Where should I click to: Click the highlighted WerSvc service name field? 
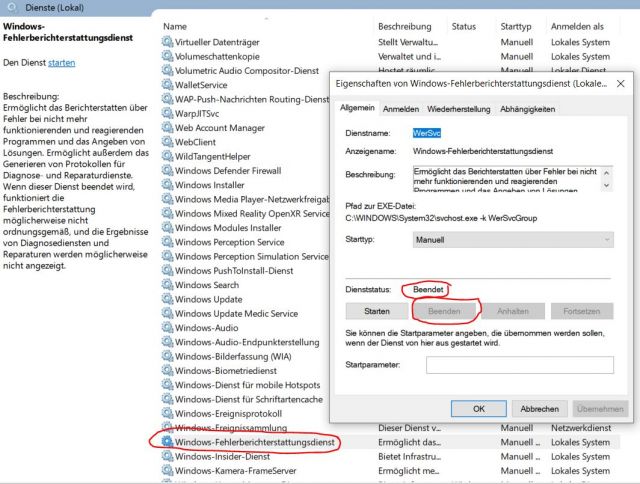[427, 133]
